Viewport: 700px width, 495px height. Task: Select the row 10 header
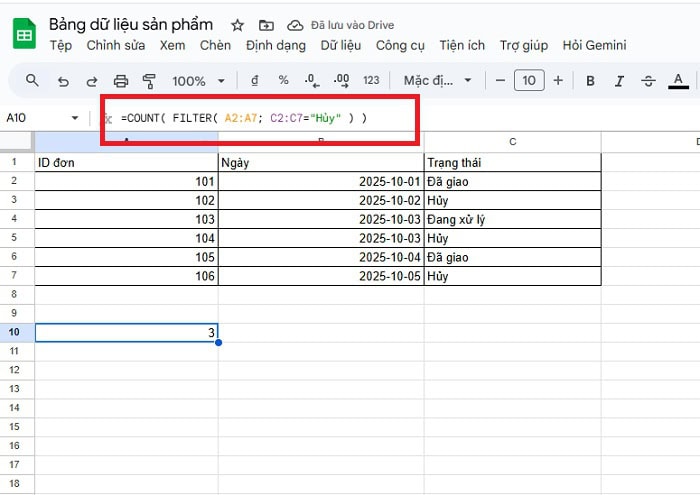14,332
